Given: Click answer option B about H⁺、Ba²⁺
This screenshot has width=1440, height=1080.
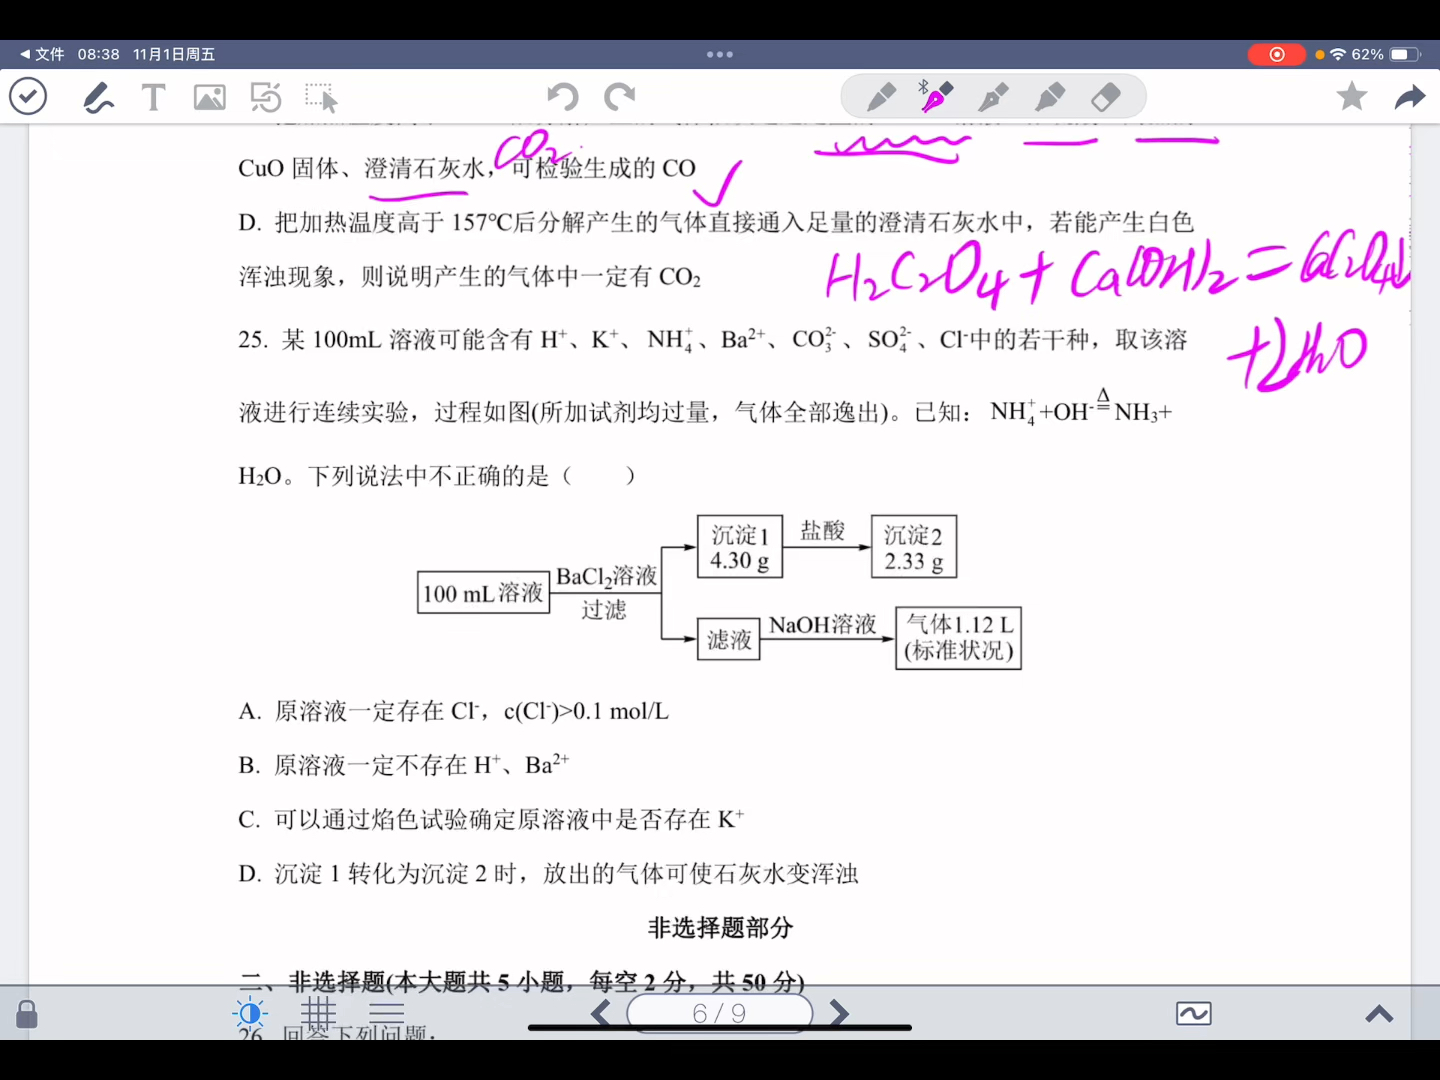Looking at the screenshot, I should (x=404, y=765).
